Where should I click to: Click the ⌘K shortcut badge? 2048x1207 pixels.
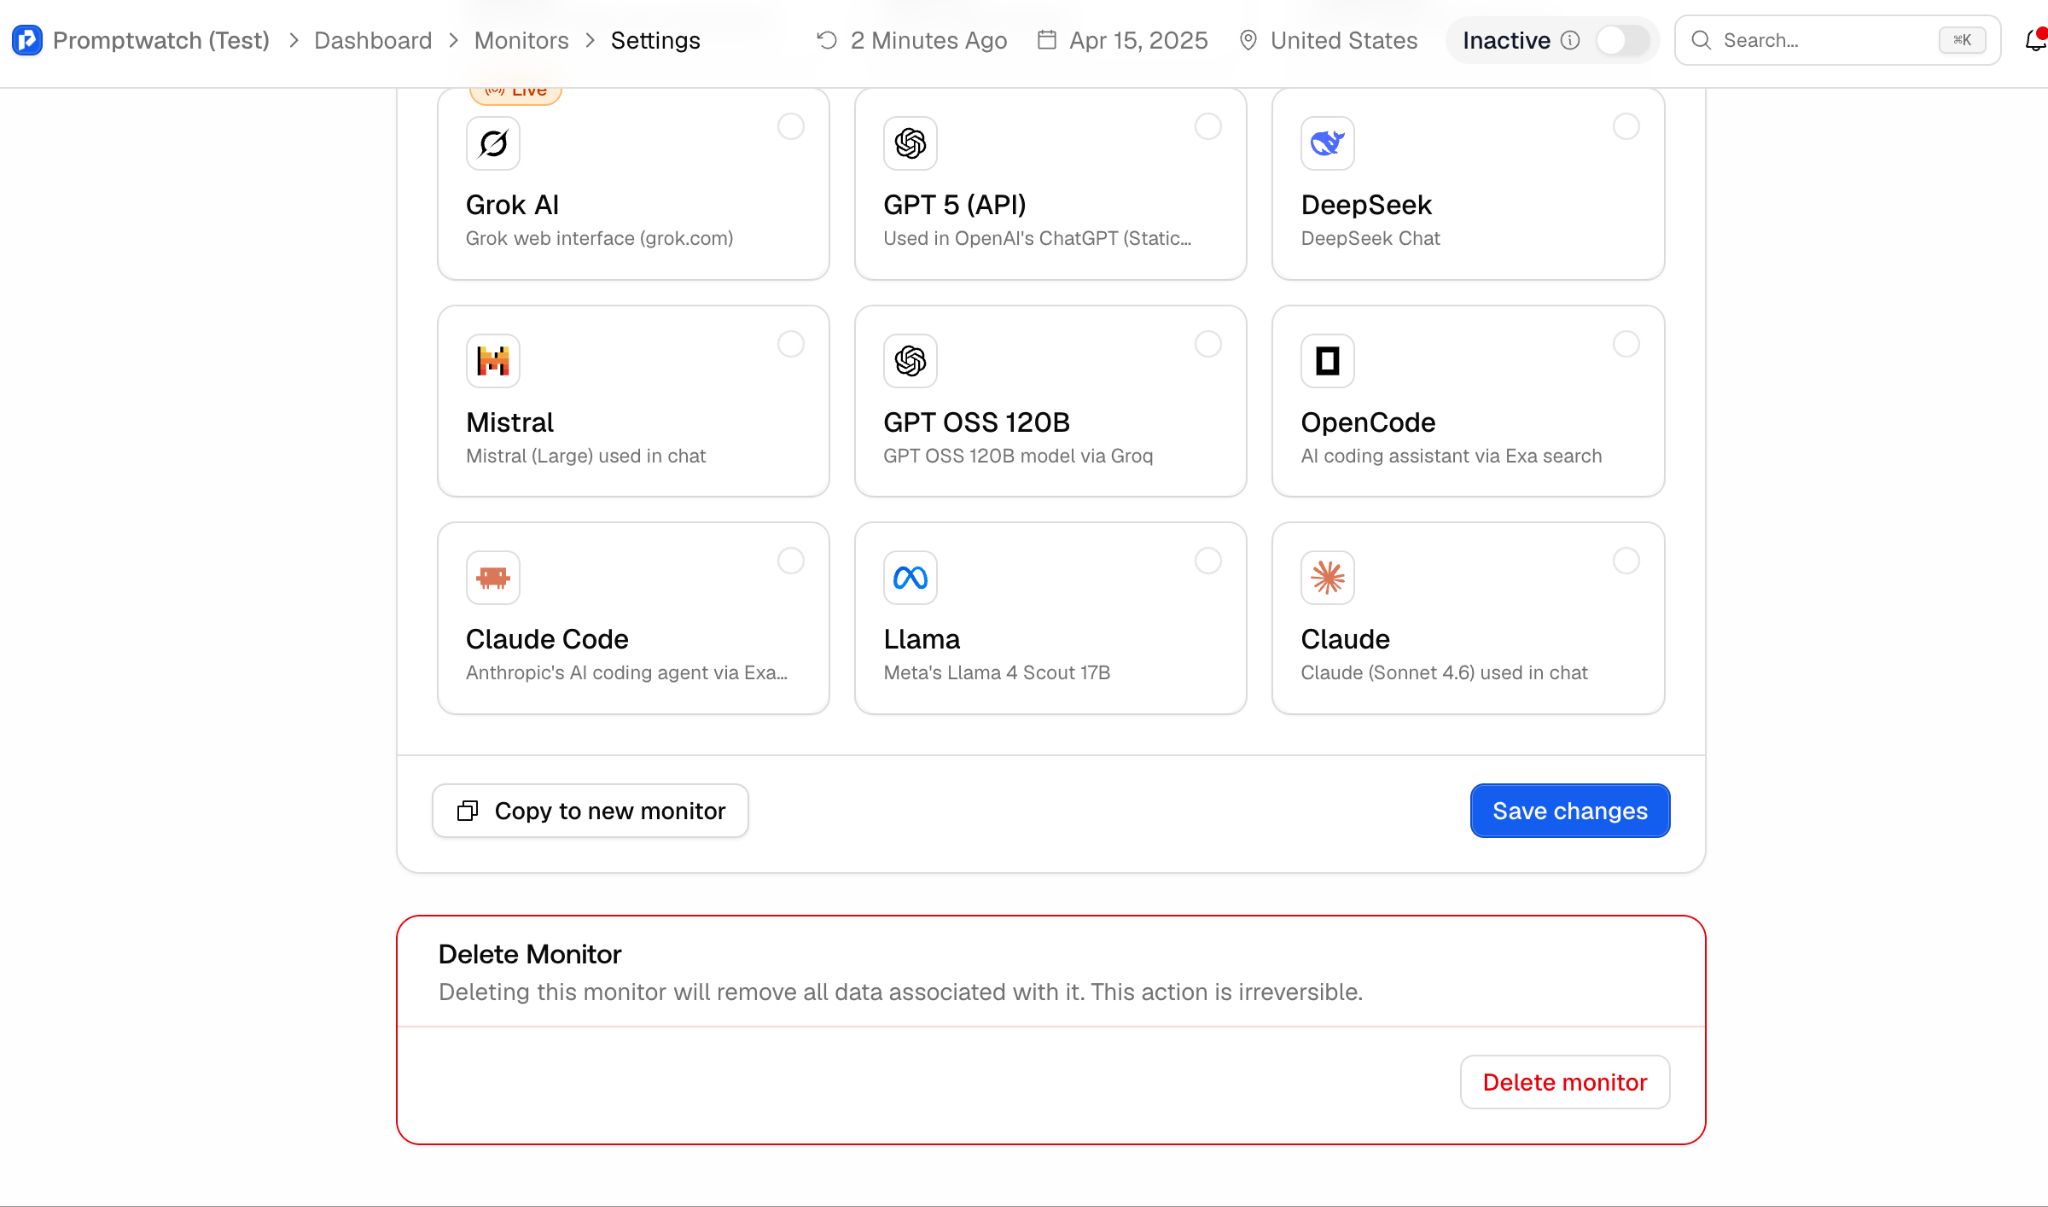click(1962, 40)
